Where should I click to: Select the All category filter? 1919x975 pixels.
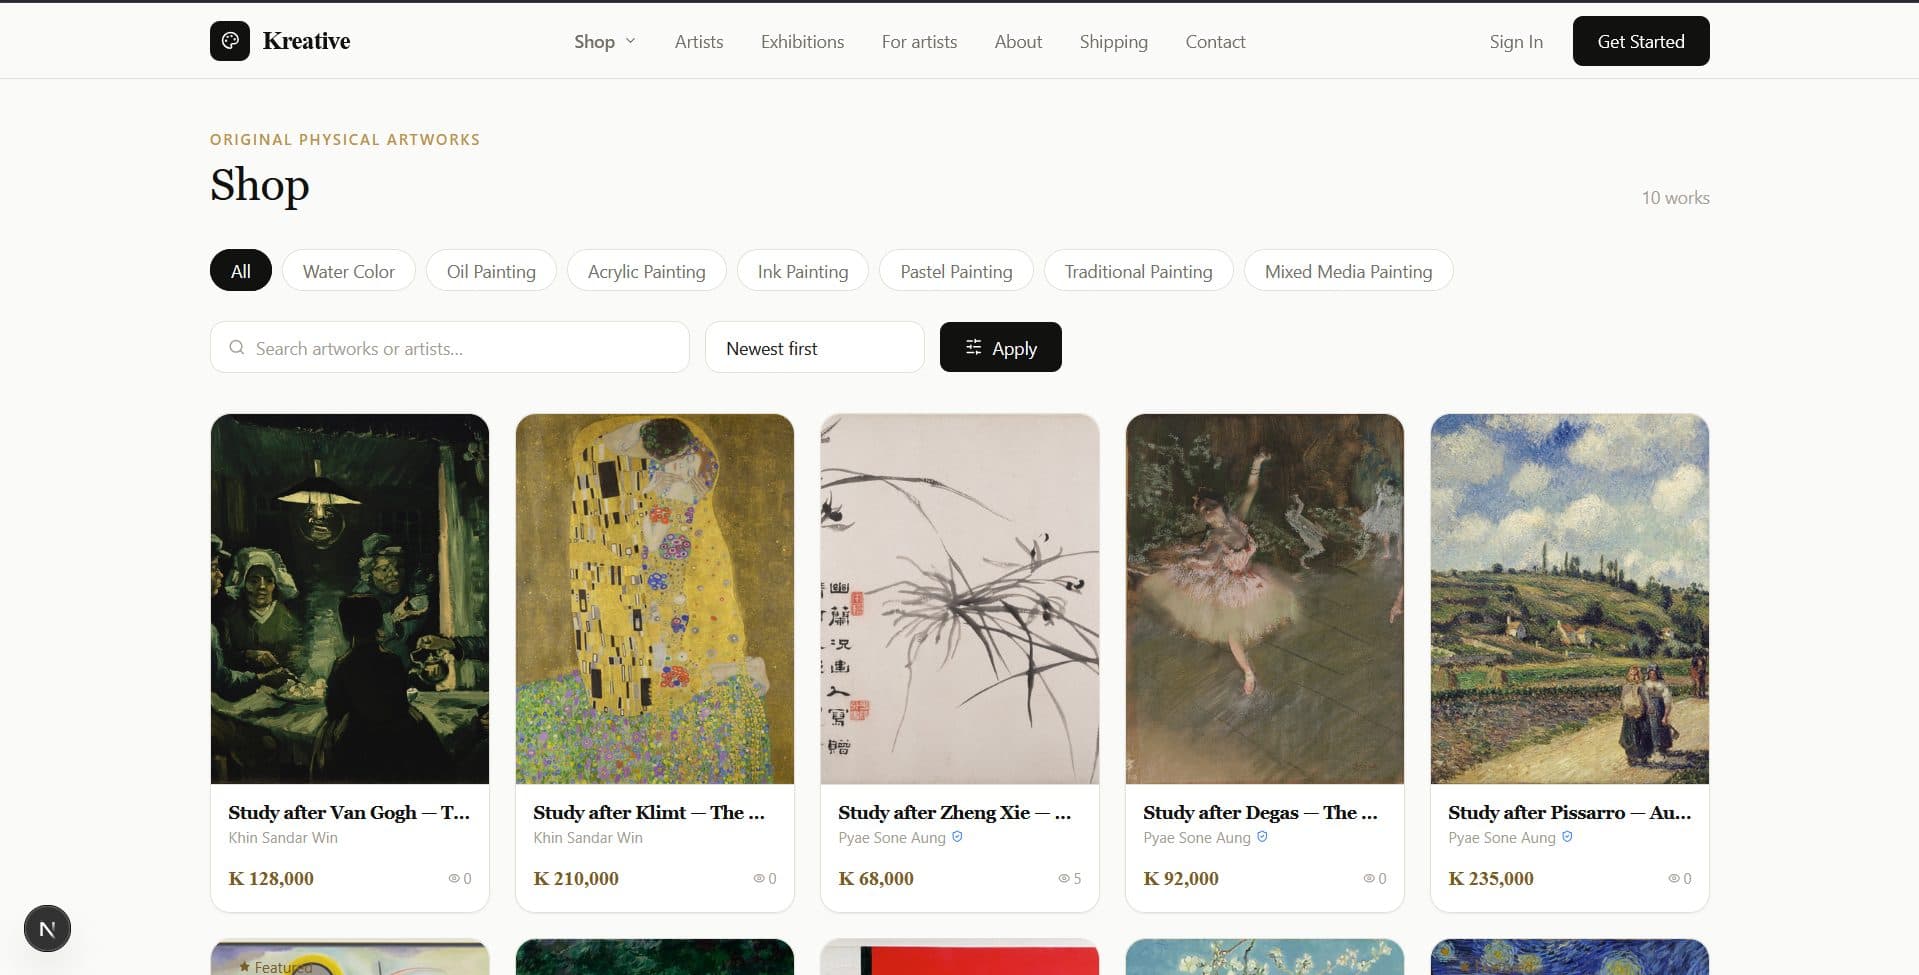click(241, 270)
